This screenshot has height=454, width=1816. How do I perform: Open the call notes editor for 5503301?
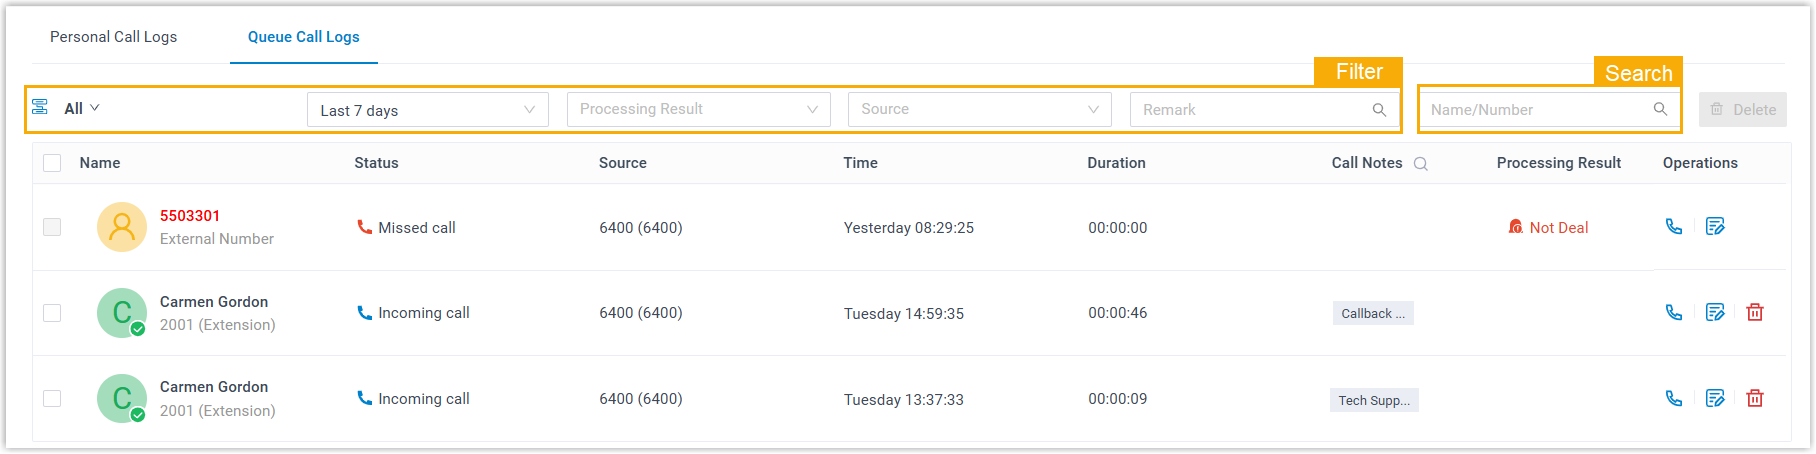click(1715, 227)
